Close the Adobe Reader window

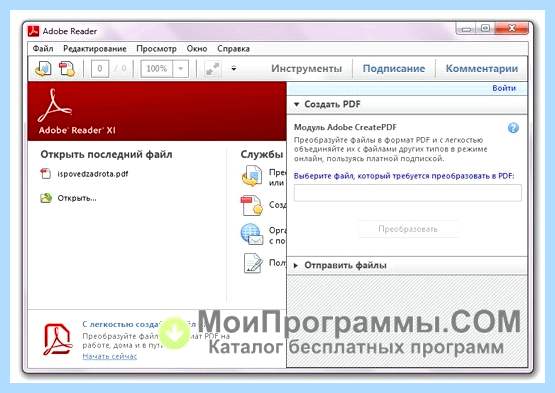coord(511,28)
